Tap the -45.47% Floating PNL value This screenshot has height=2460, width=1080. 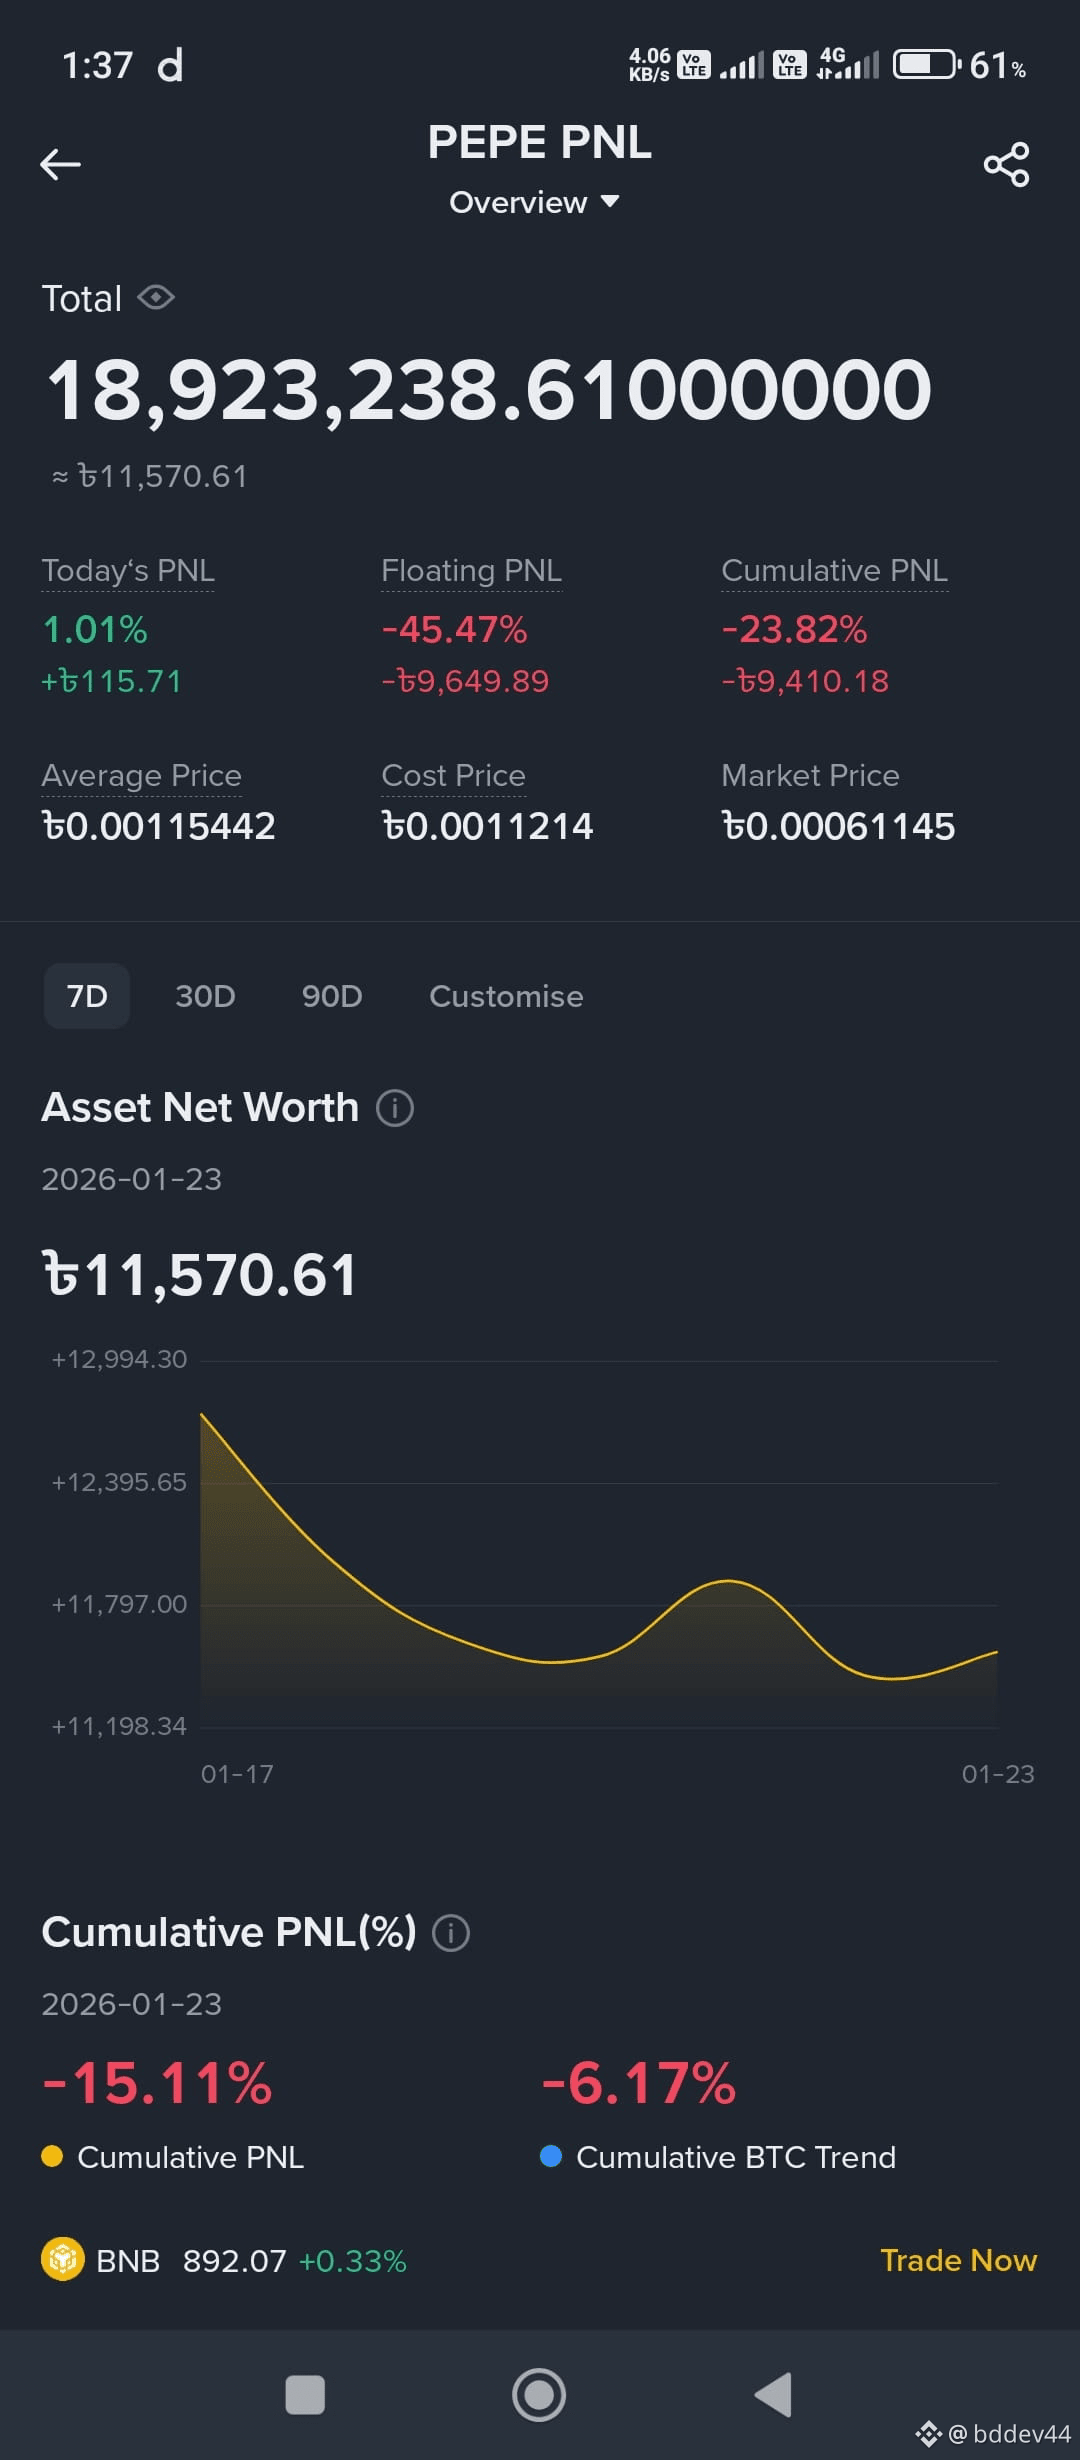(454, 630)
